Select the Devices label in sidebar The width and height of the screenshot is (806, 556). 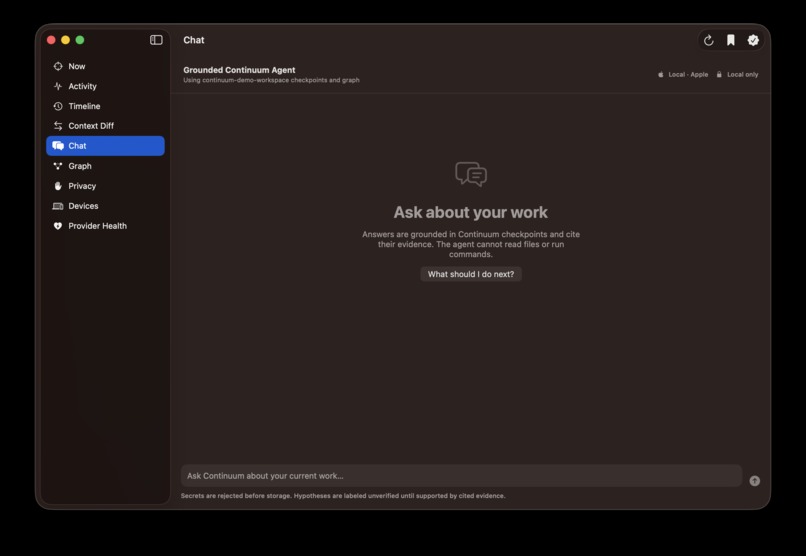pos(83,206)
